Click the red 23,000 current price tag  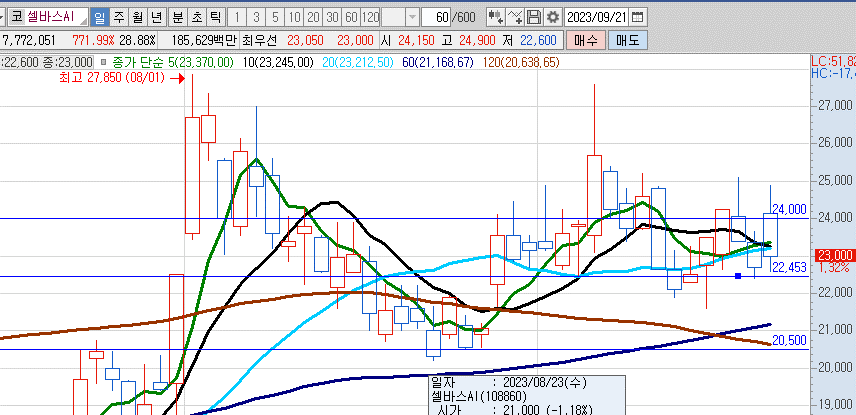tap(835, 255)
